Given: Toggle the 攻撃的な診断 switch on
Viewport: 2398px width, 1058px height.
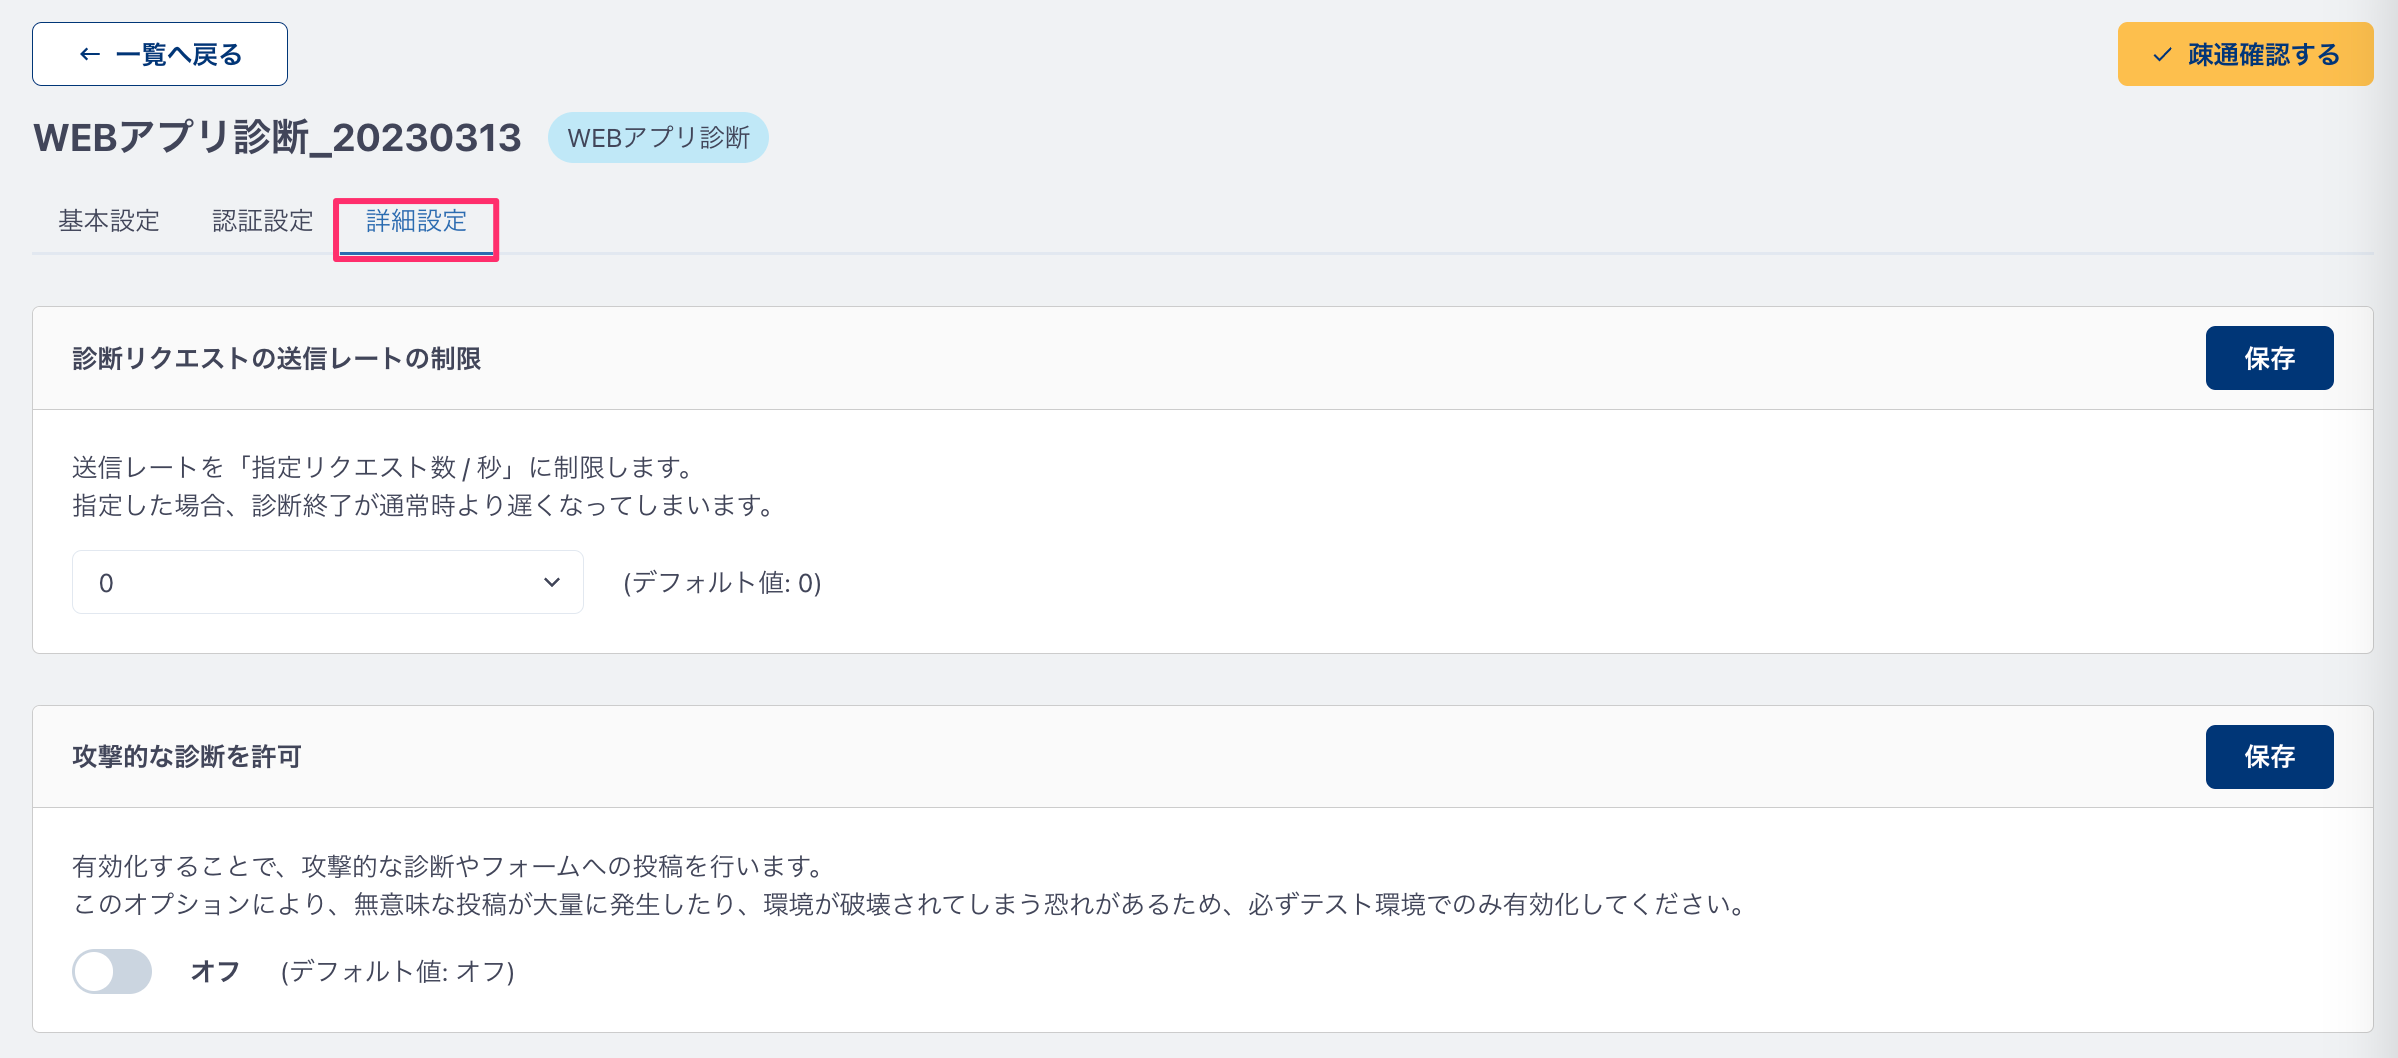Looking at the screenshot, I should click(x=112, y=971).
